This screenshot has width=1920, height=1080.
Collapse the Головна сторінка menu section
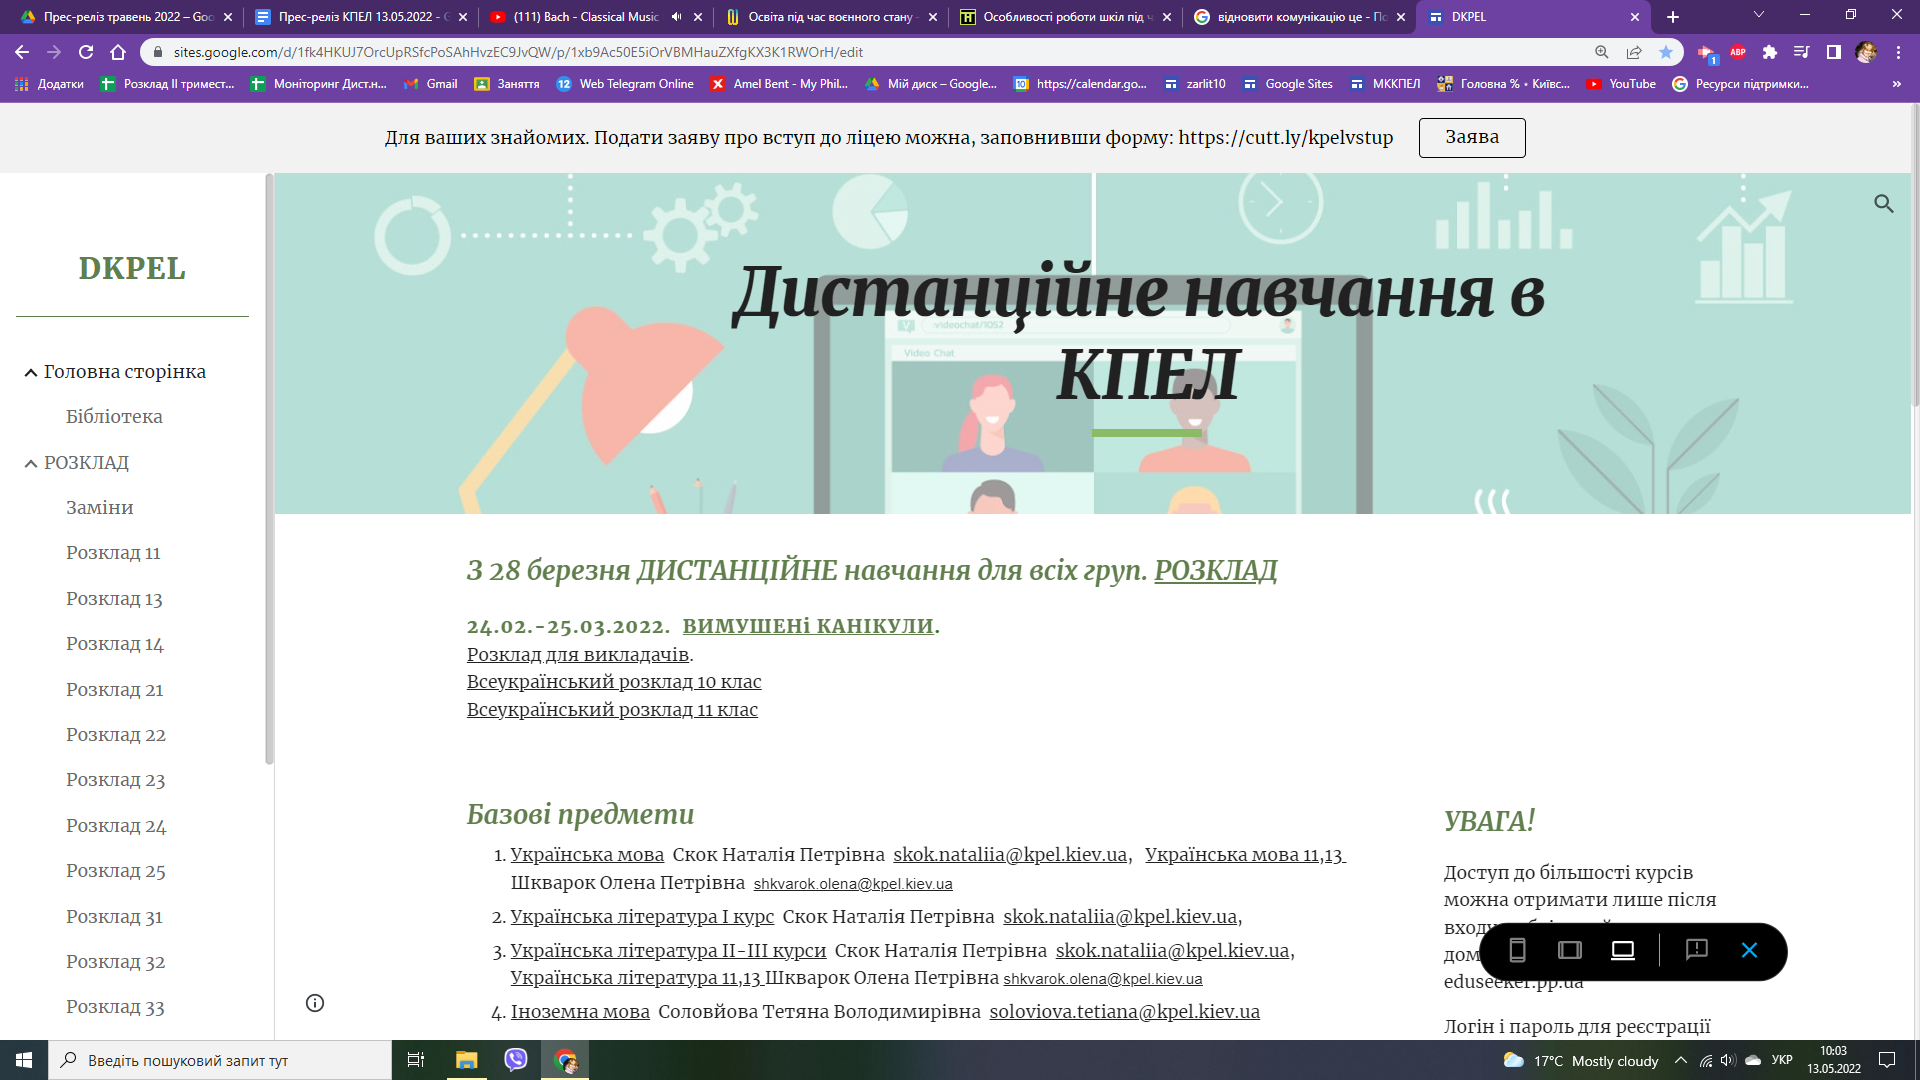click(x=31, y=372)
